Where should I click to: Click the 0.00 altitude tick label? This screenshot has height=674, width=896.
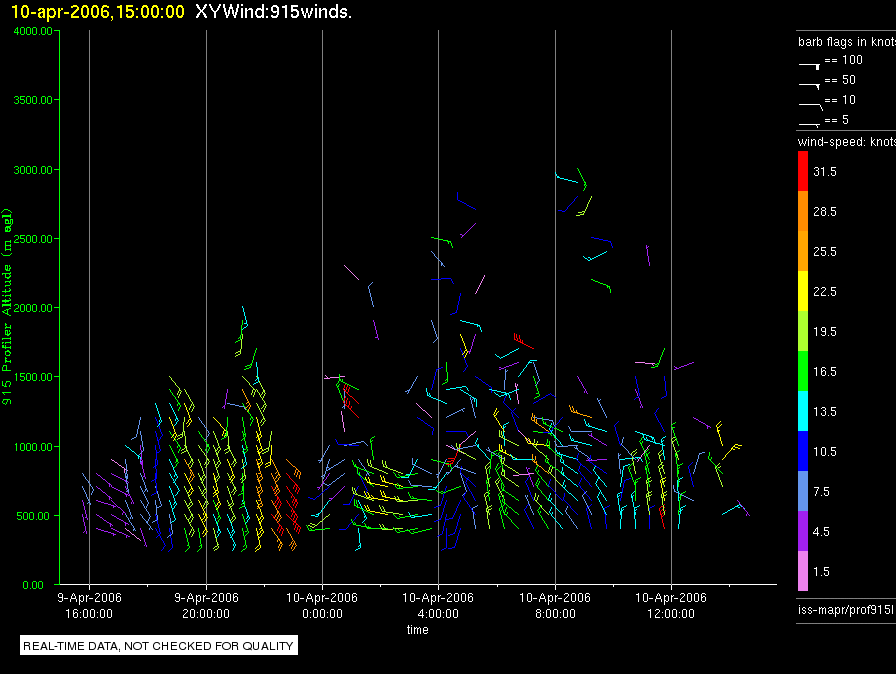click(33, 585)
